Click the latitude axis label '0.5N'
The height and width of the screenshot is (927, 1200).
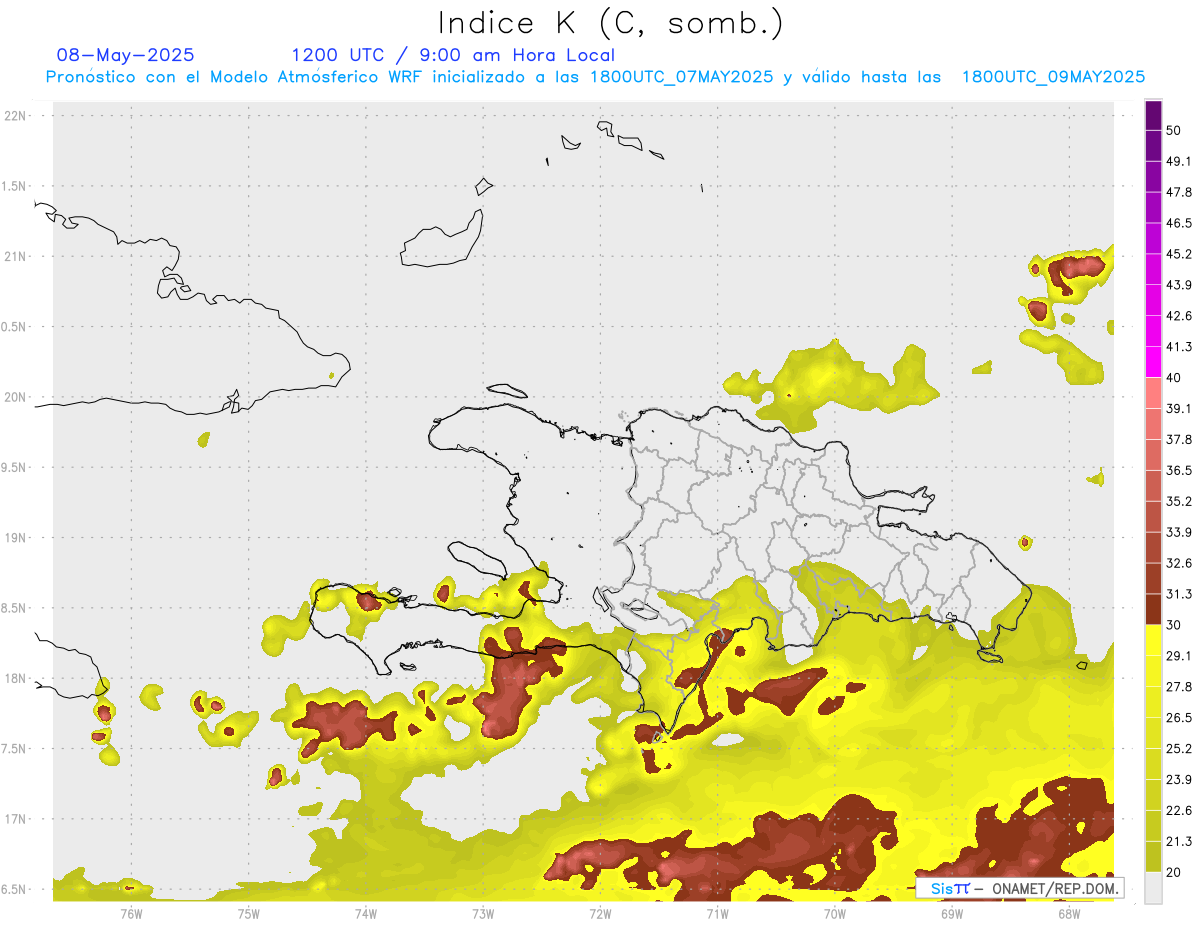tap(15, 327)
